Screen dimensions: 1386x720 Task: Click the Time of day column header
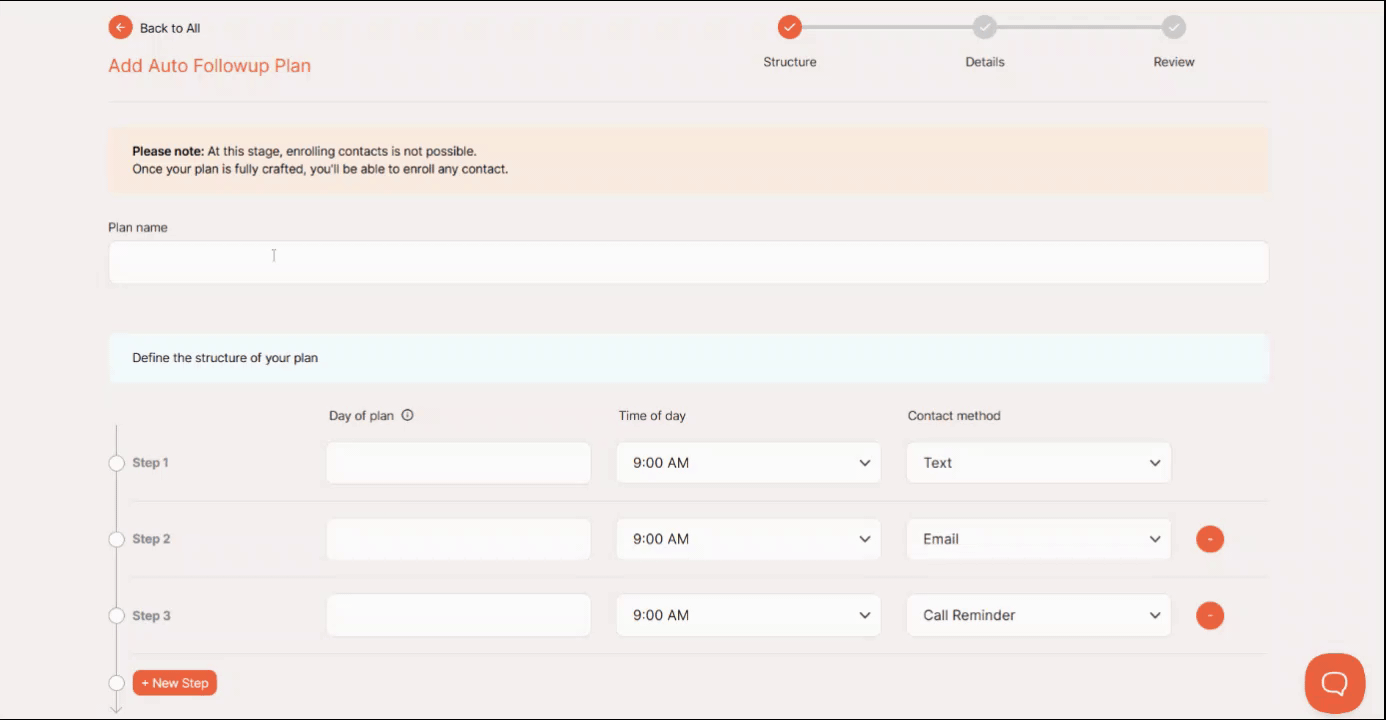click(652, 416)
